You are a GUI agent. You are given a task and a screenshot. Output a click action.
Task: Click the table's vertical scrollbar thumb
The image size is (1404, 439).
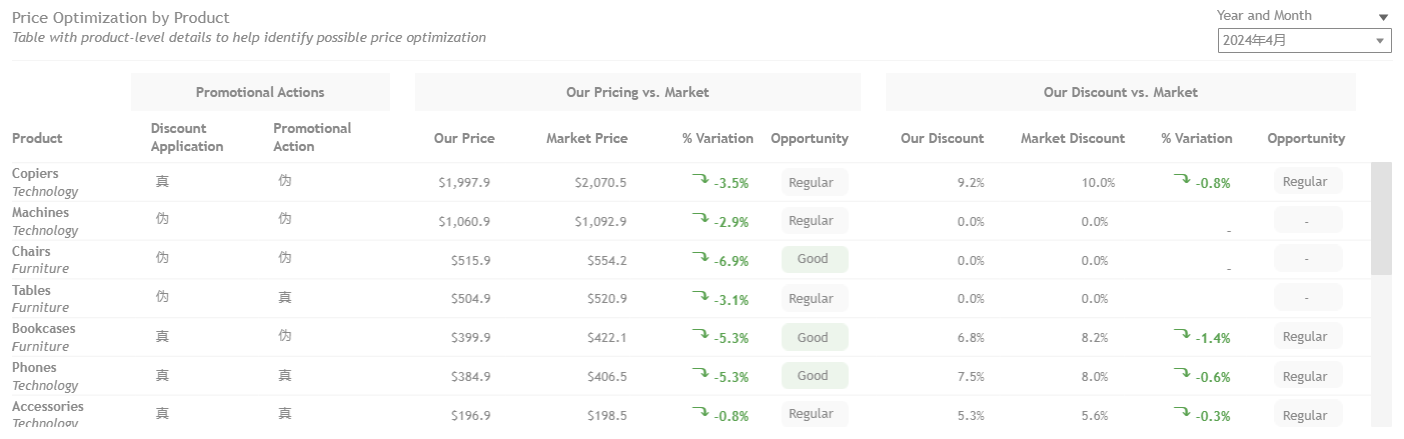[1381, 218]
